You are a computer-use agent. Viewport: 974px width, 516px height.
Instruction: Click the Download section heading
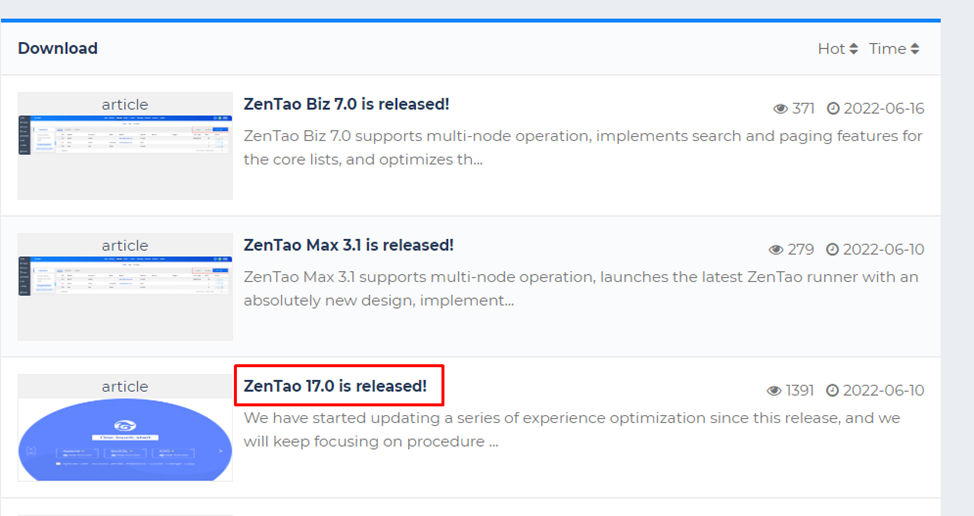point(58,48)
